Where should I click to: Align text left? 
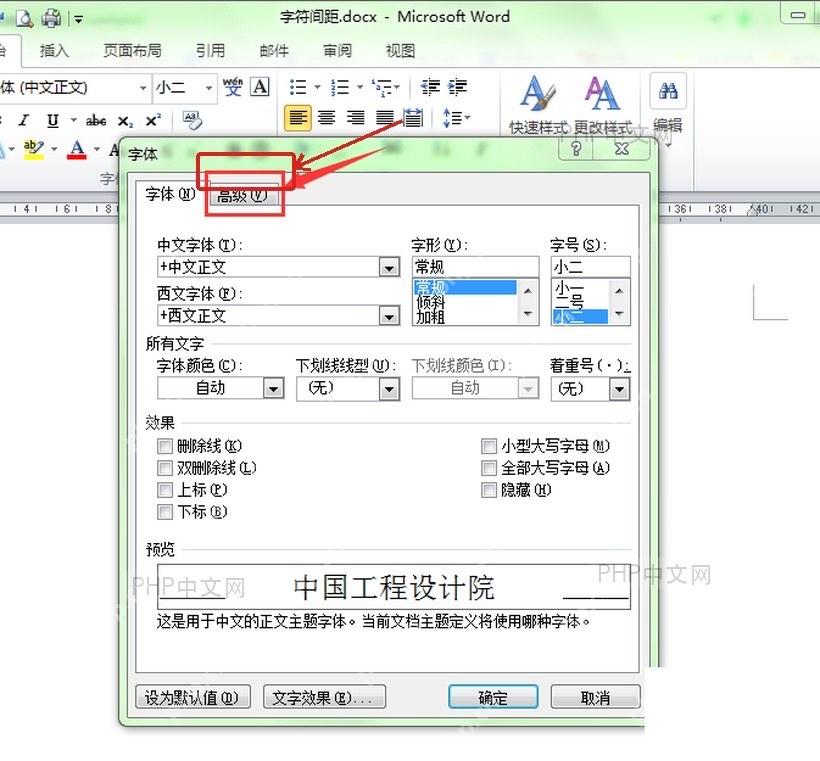pos(298,118)
